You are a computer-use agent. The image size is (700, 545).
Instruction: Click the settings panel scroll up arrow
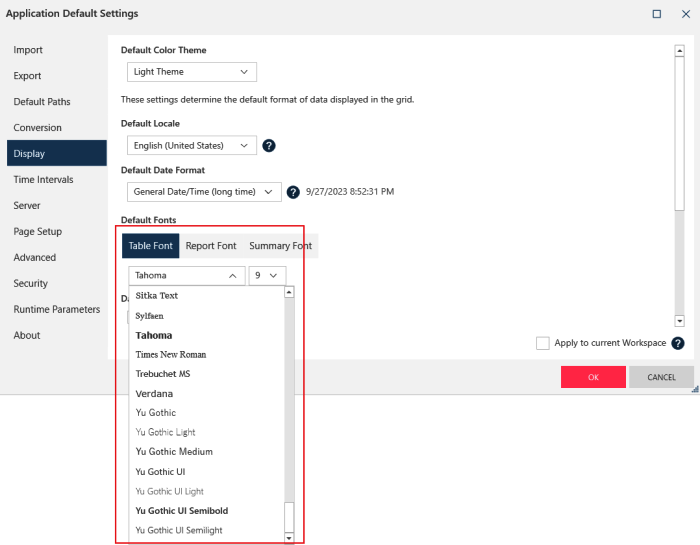pos(679,50)
